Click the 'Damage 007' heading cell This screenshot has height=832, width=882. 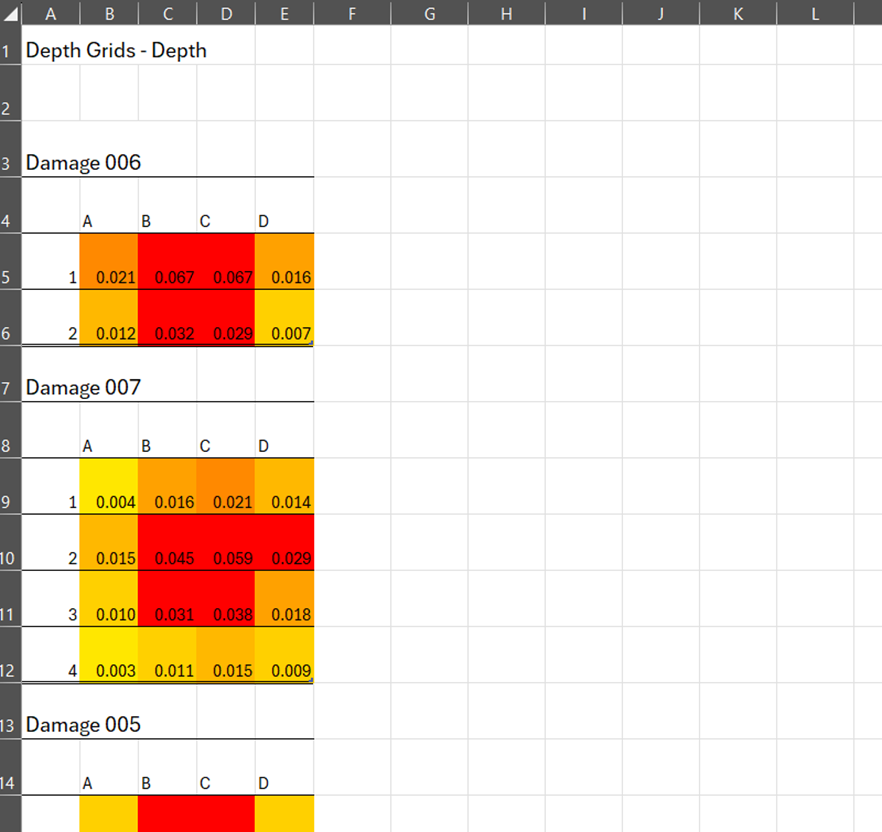tap(83, 388)
